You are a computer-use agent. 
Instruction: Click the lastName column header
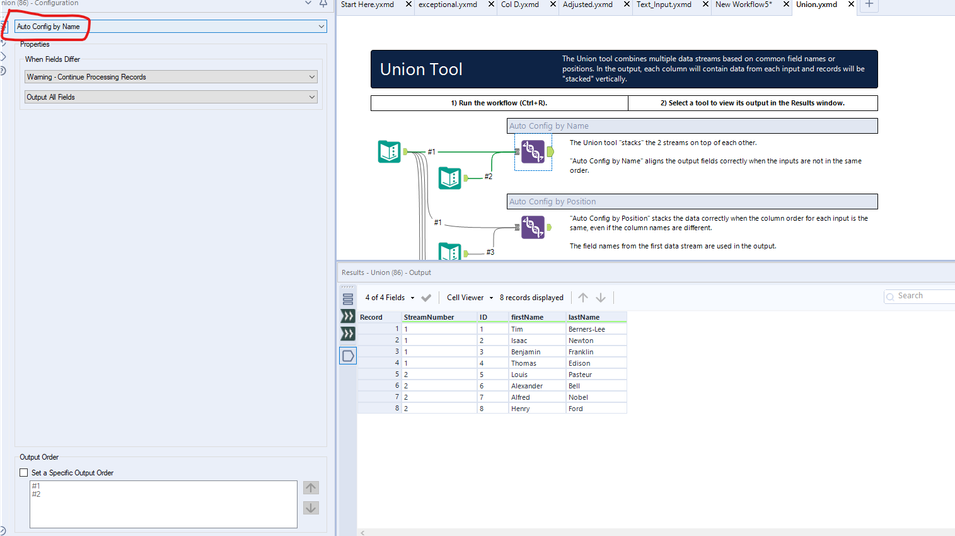pos(596,317)
